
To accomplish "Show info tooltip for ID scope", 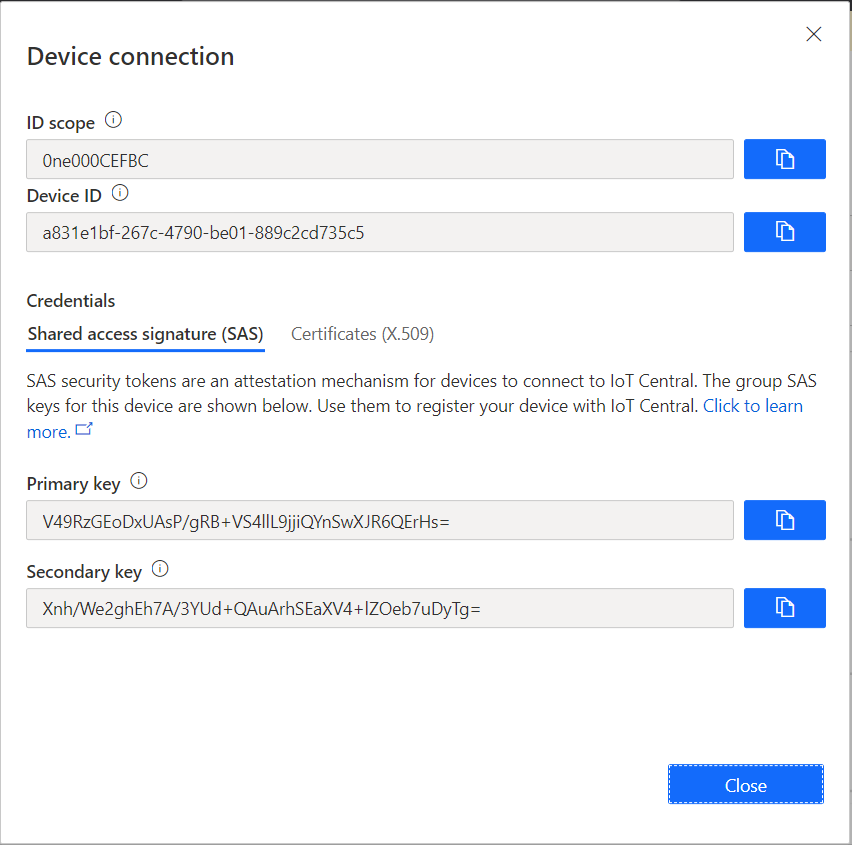I will click(x=113, y=121).
